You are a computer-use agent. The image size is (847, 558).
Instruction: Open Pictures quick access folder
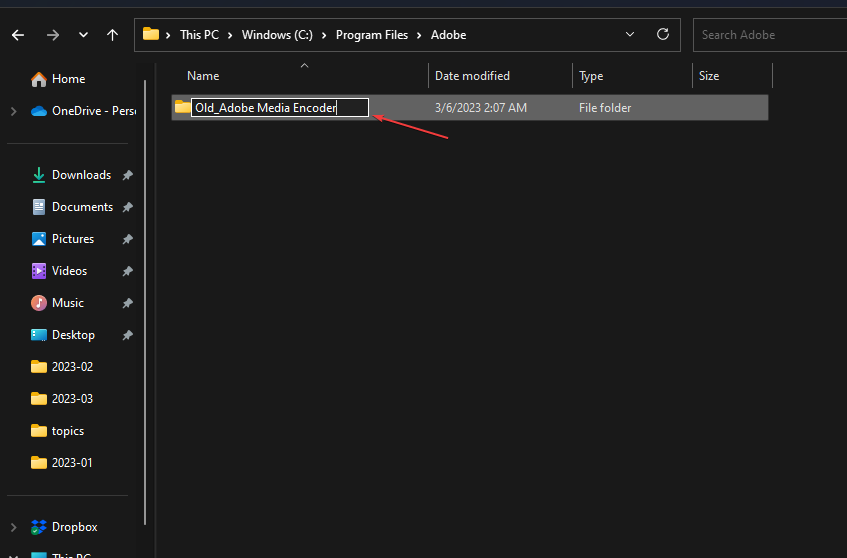[x=72, y=239]
